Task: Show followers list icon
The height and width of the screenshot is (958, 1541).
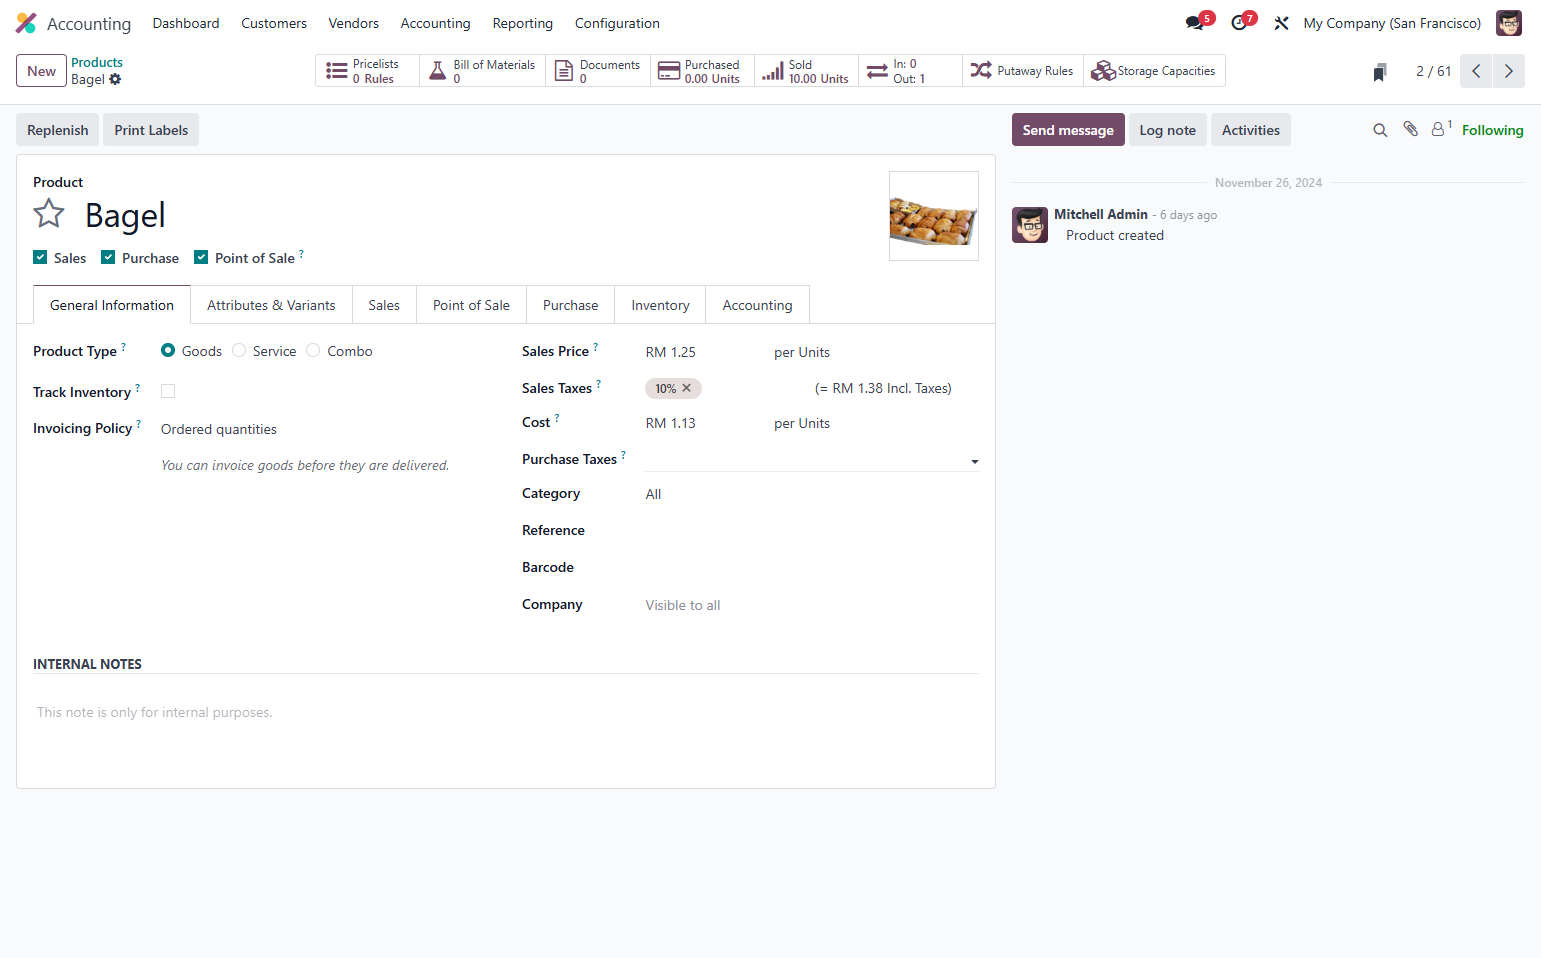Action: [x=1441, y=128]
